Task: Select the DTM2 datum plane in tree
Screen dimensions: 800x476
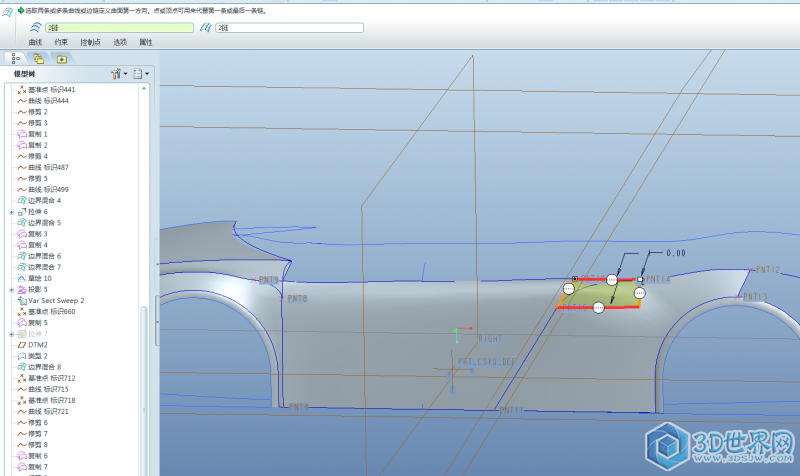Action: pyautogui.click(x=38, y=345)
